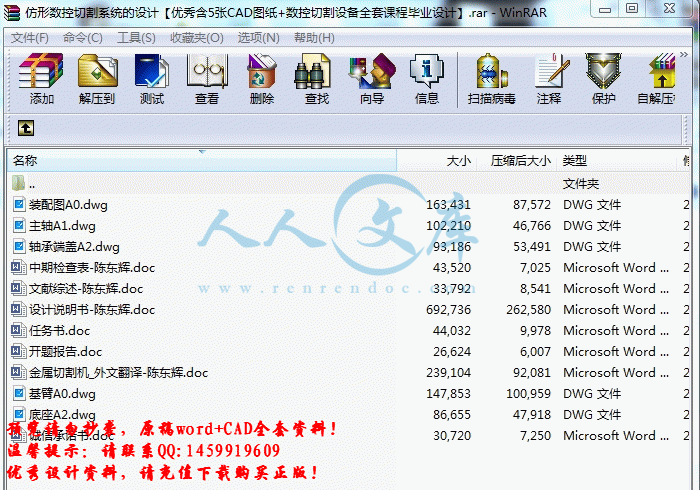This screenshot has width=700, height=490.
Task: Run the Test (测试) archive tool
Action: (x=152, y=71)
